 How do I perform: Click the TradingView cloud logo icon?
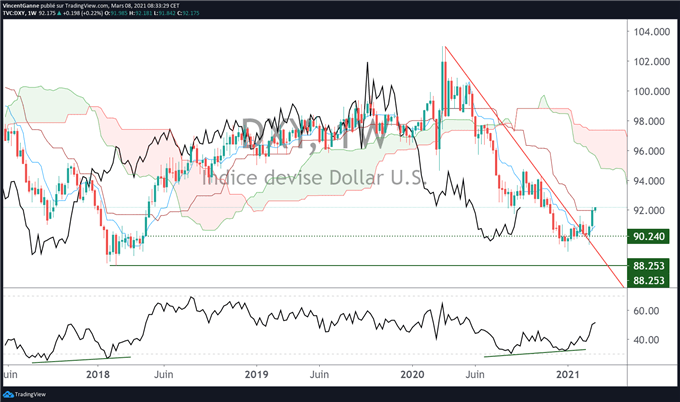[x=8, y=394]
